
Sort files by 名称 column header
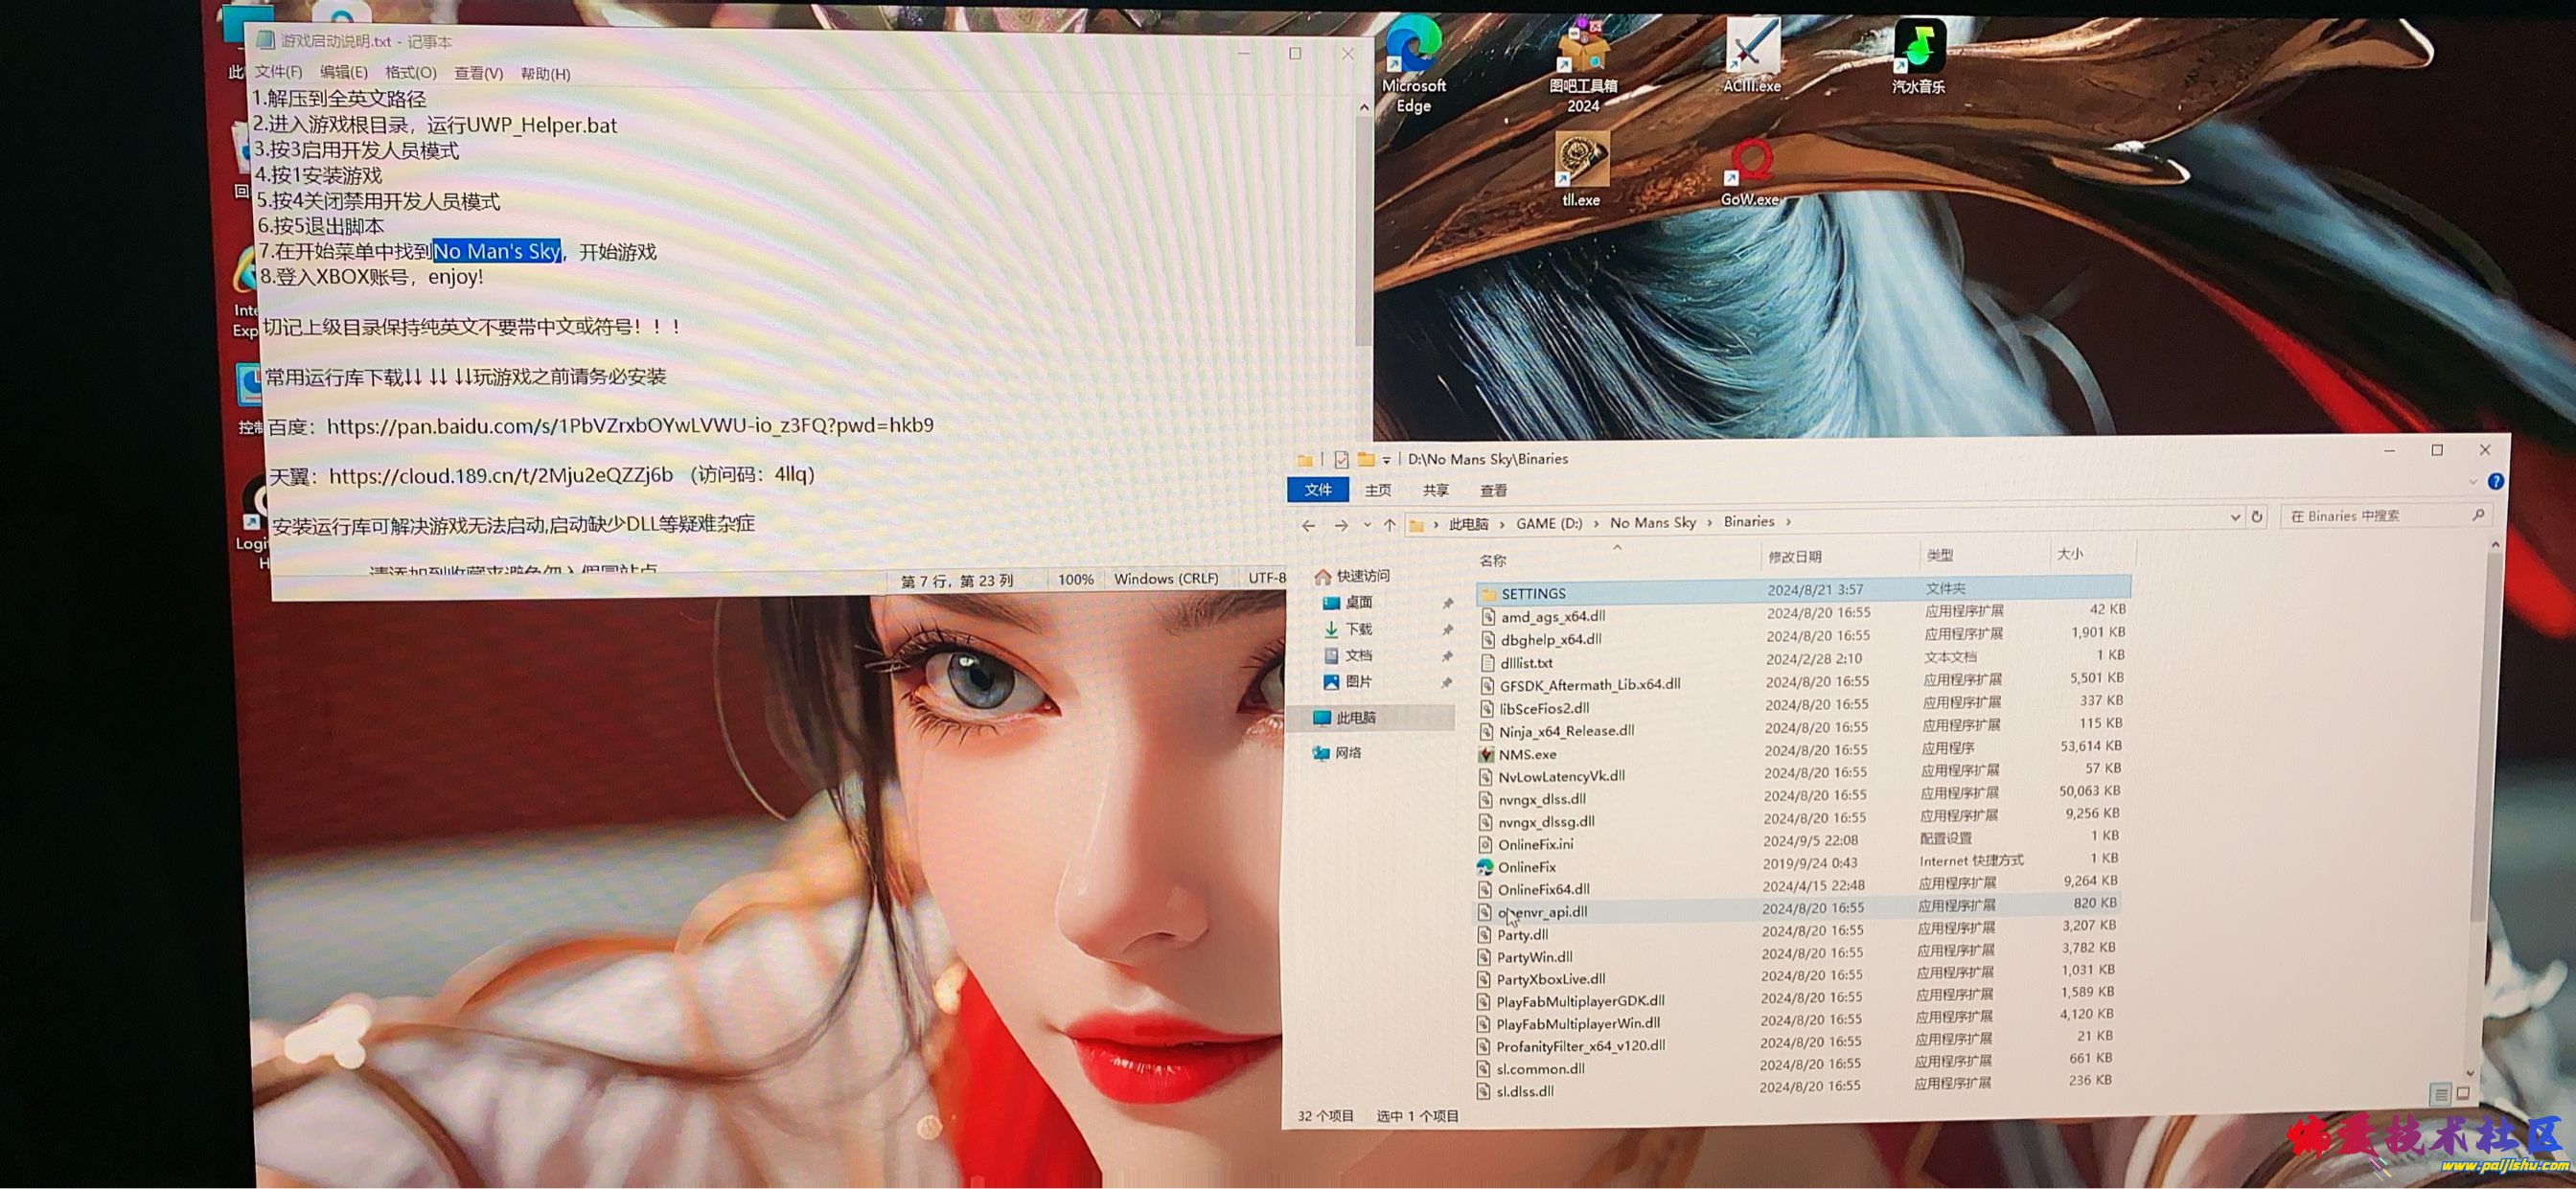pos(1492,561)
